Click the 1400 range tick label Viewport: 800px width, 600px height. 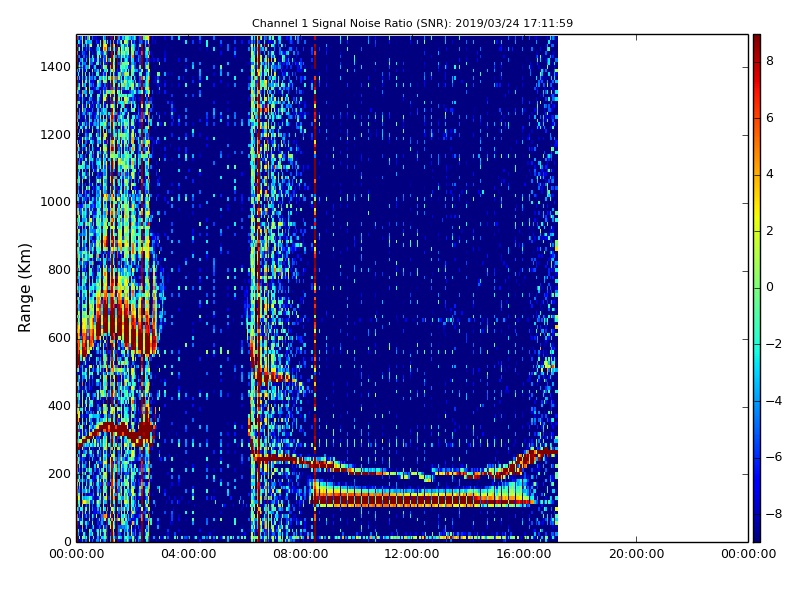(x=56, y=67)
